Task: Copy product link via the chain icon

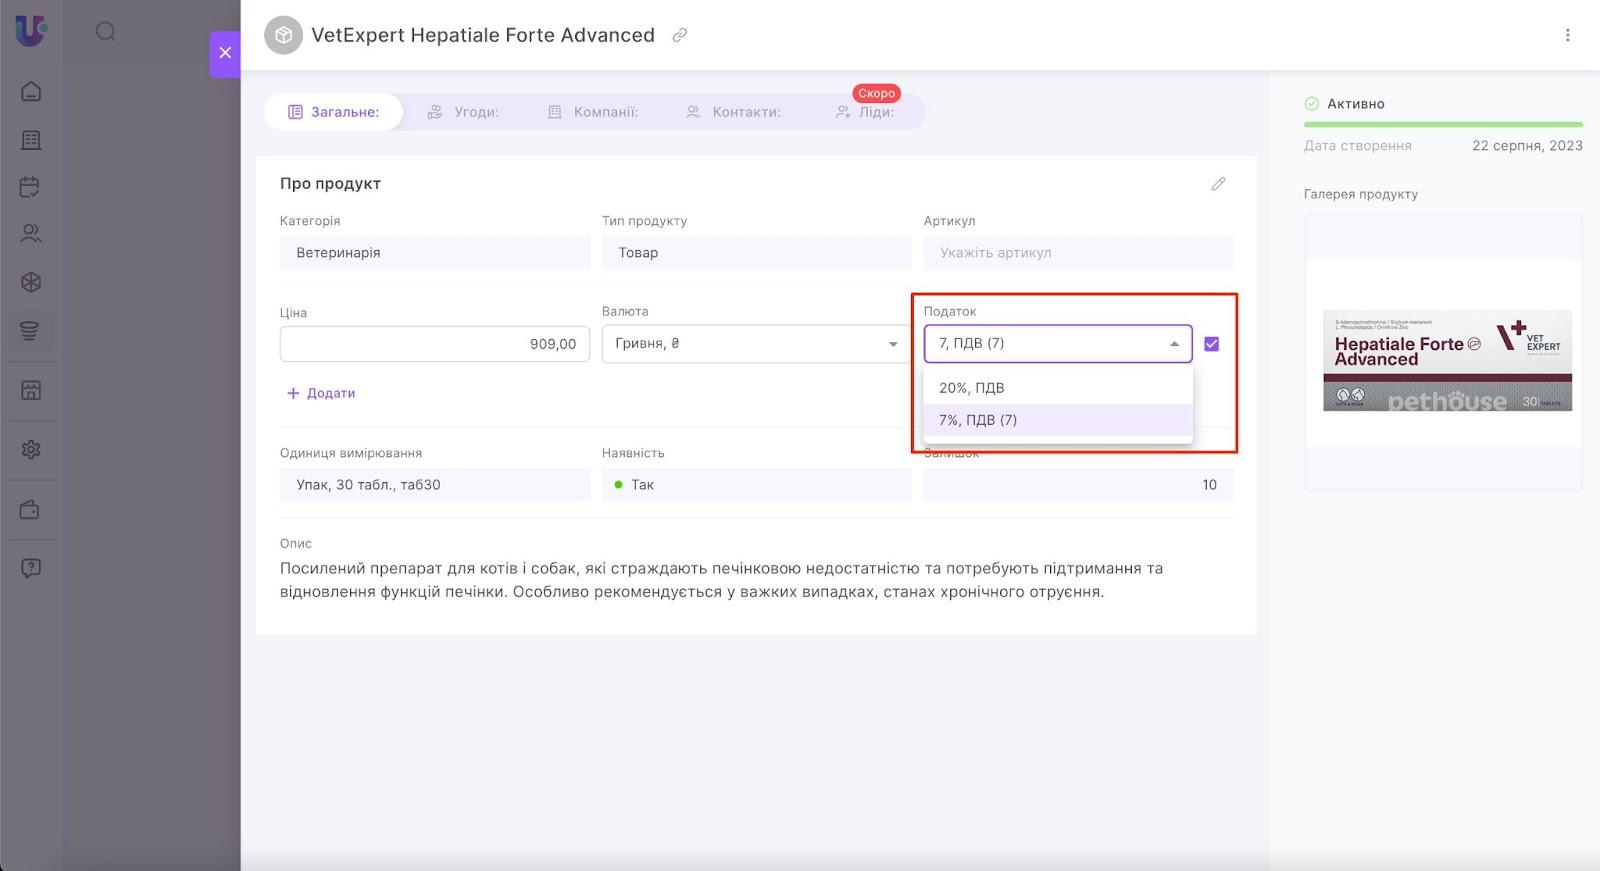Action: (680, 35)
